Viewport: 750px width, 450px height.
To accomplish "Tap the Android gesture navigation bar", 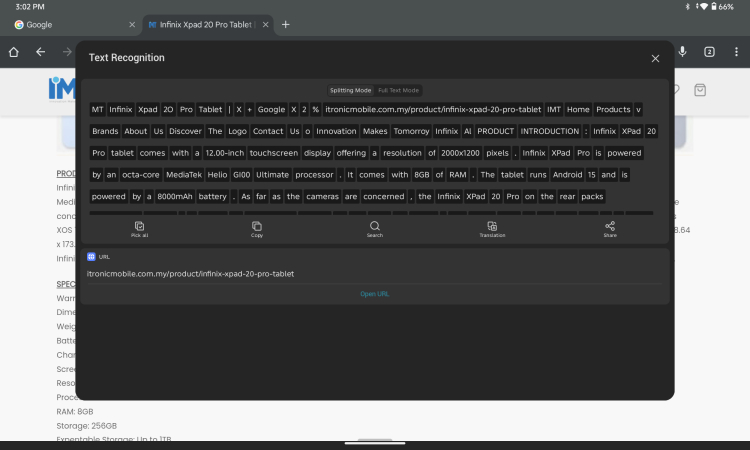I will pos(375,443).
